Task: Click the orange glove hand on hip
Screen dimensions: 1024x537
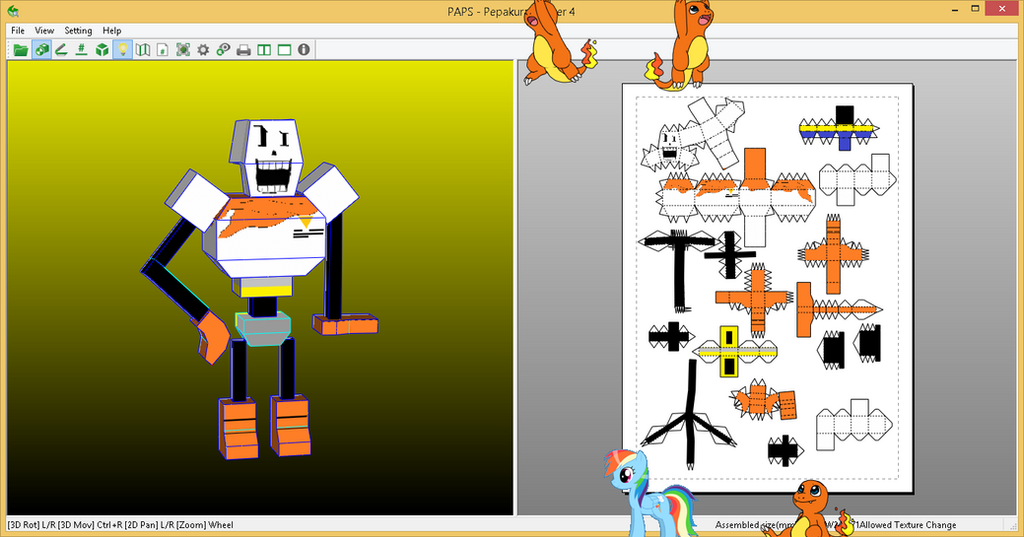Action: click(x=212, y=337)
